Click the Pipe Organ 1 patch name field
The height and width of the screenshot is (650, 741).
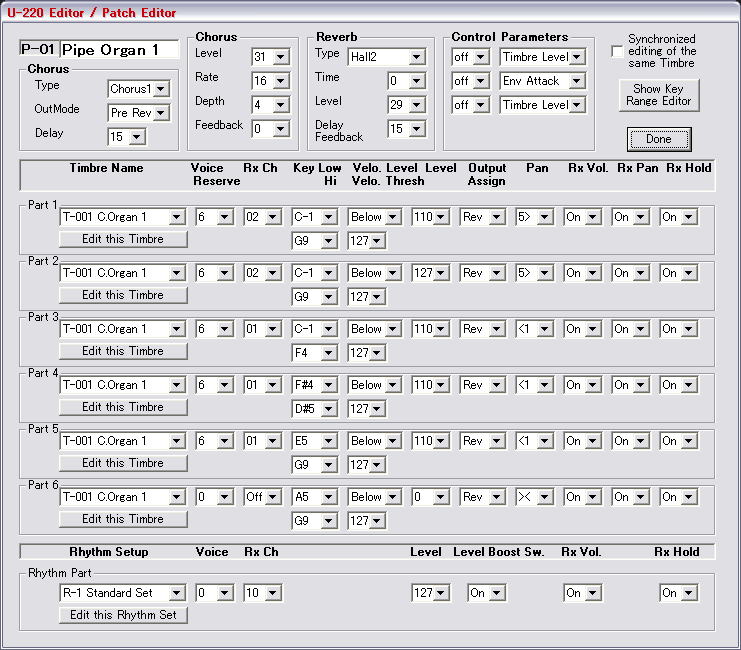(120, 50)
